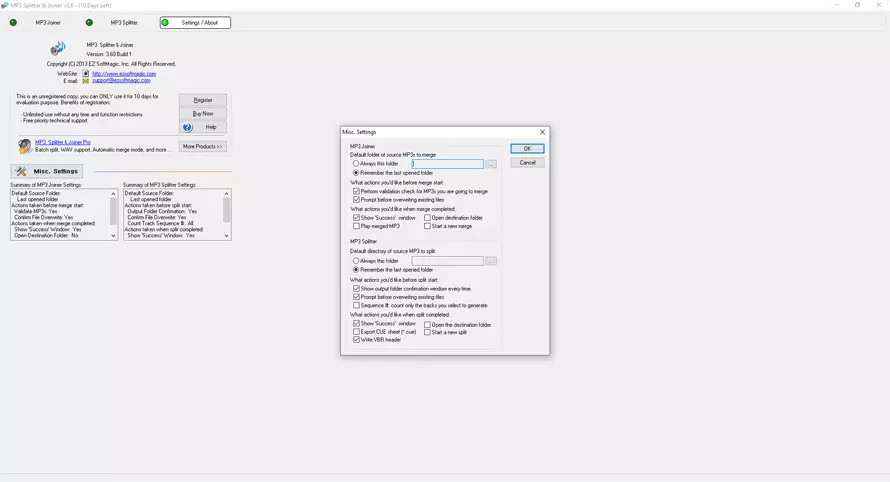Image resolution: width=890 pixels, height=482 pixels.
Task: Open the ezsoftmagic.com website link
Action: point(124,74)
